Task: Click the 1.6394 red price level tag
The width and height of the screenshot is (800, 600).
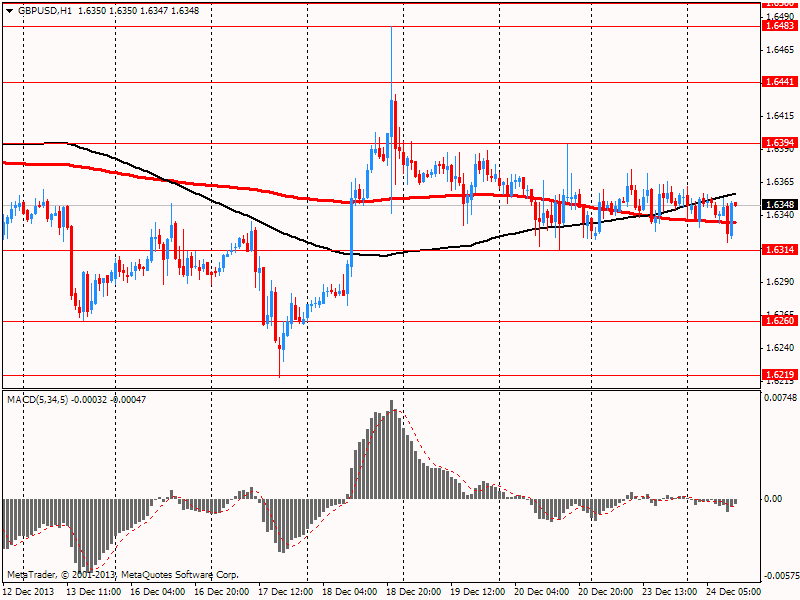Action: [x=779, y=143]
